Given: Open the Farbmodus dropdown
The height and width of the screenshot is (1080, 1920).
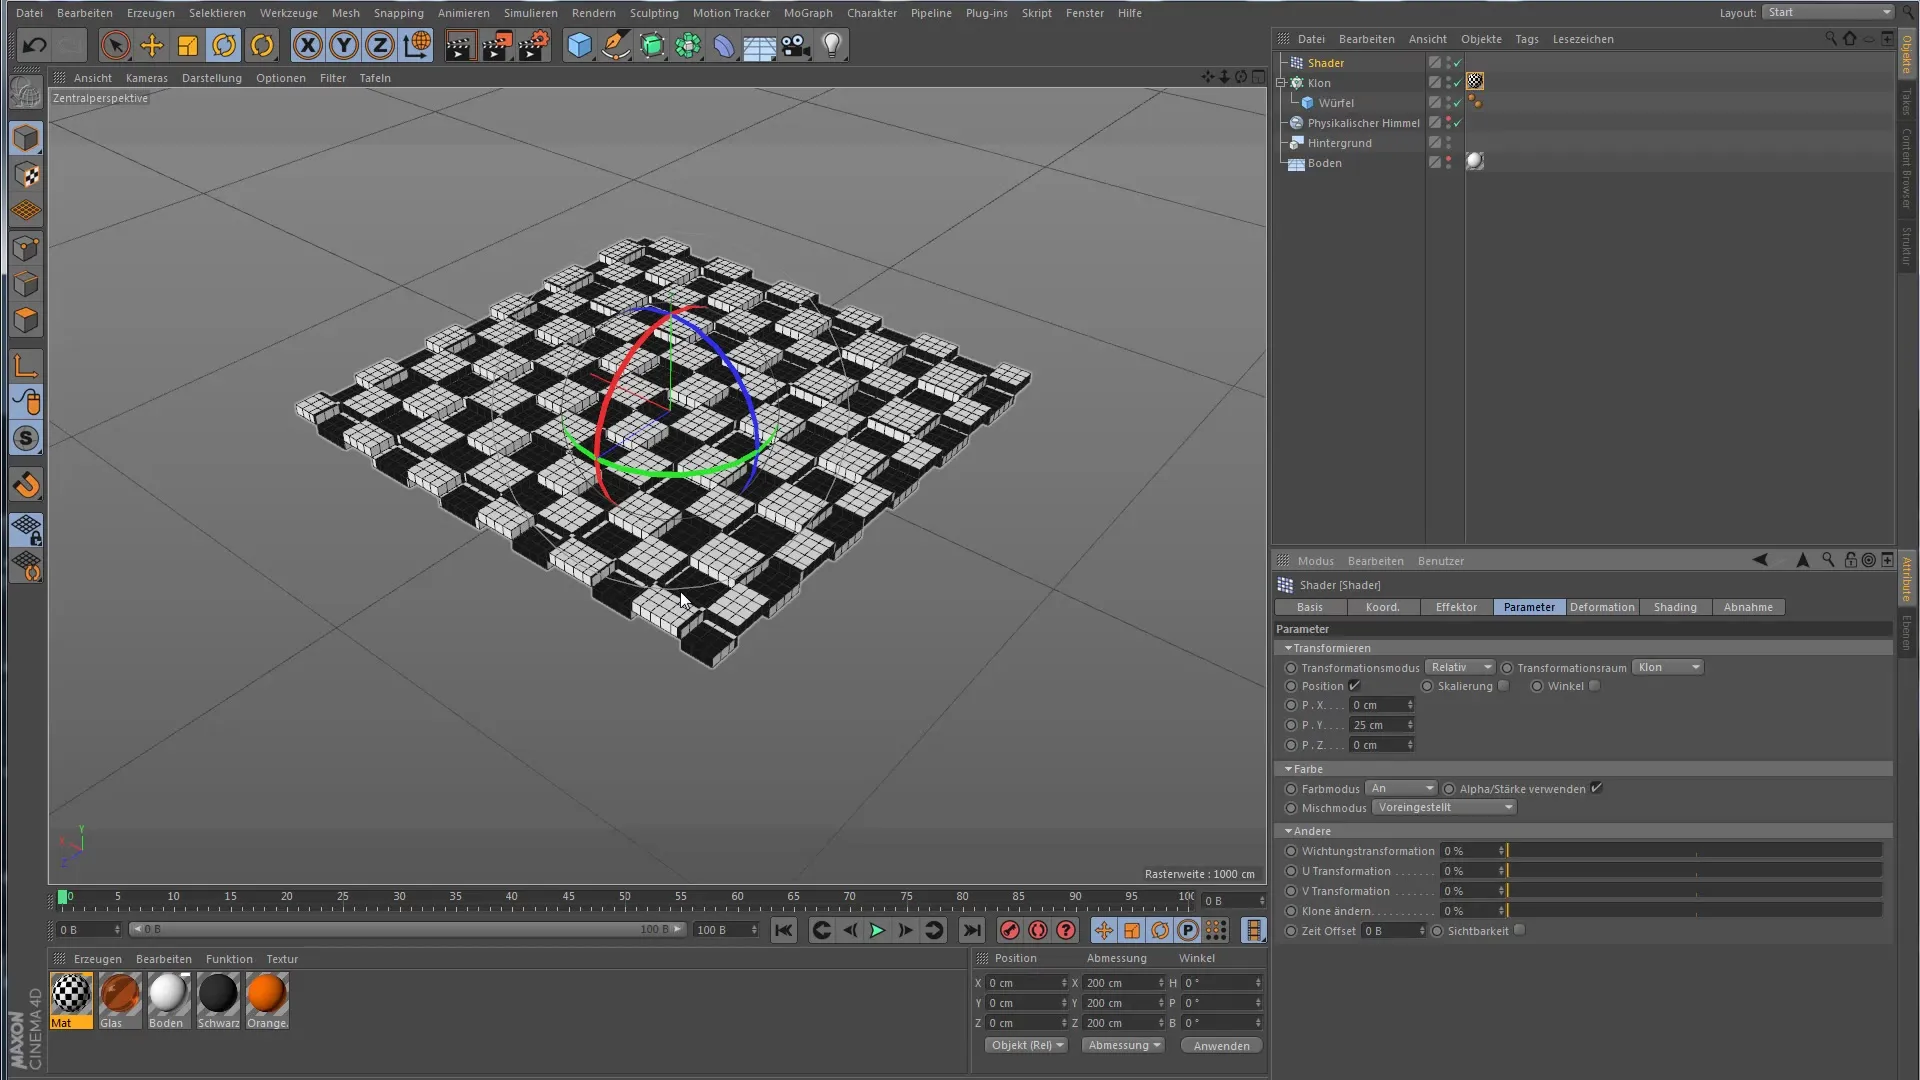Looking at the screenshot, I should tap(1402, 788).
